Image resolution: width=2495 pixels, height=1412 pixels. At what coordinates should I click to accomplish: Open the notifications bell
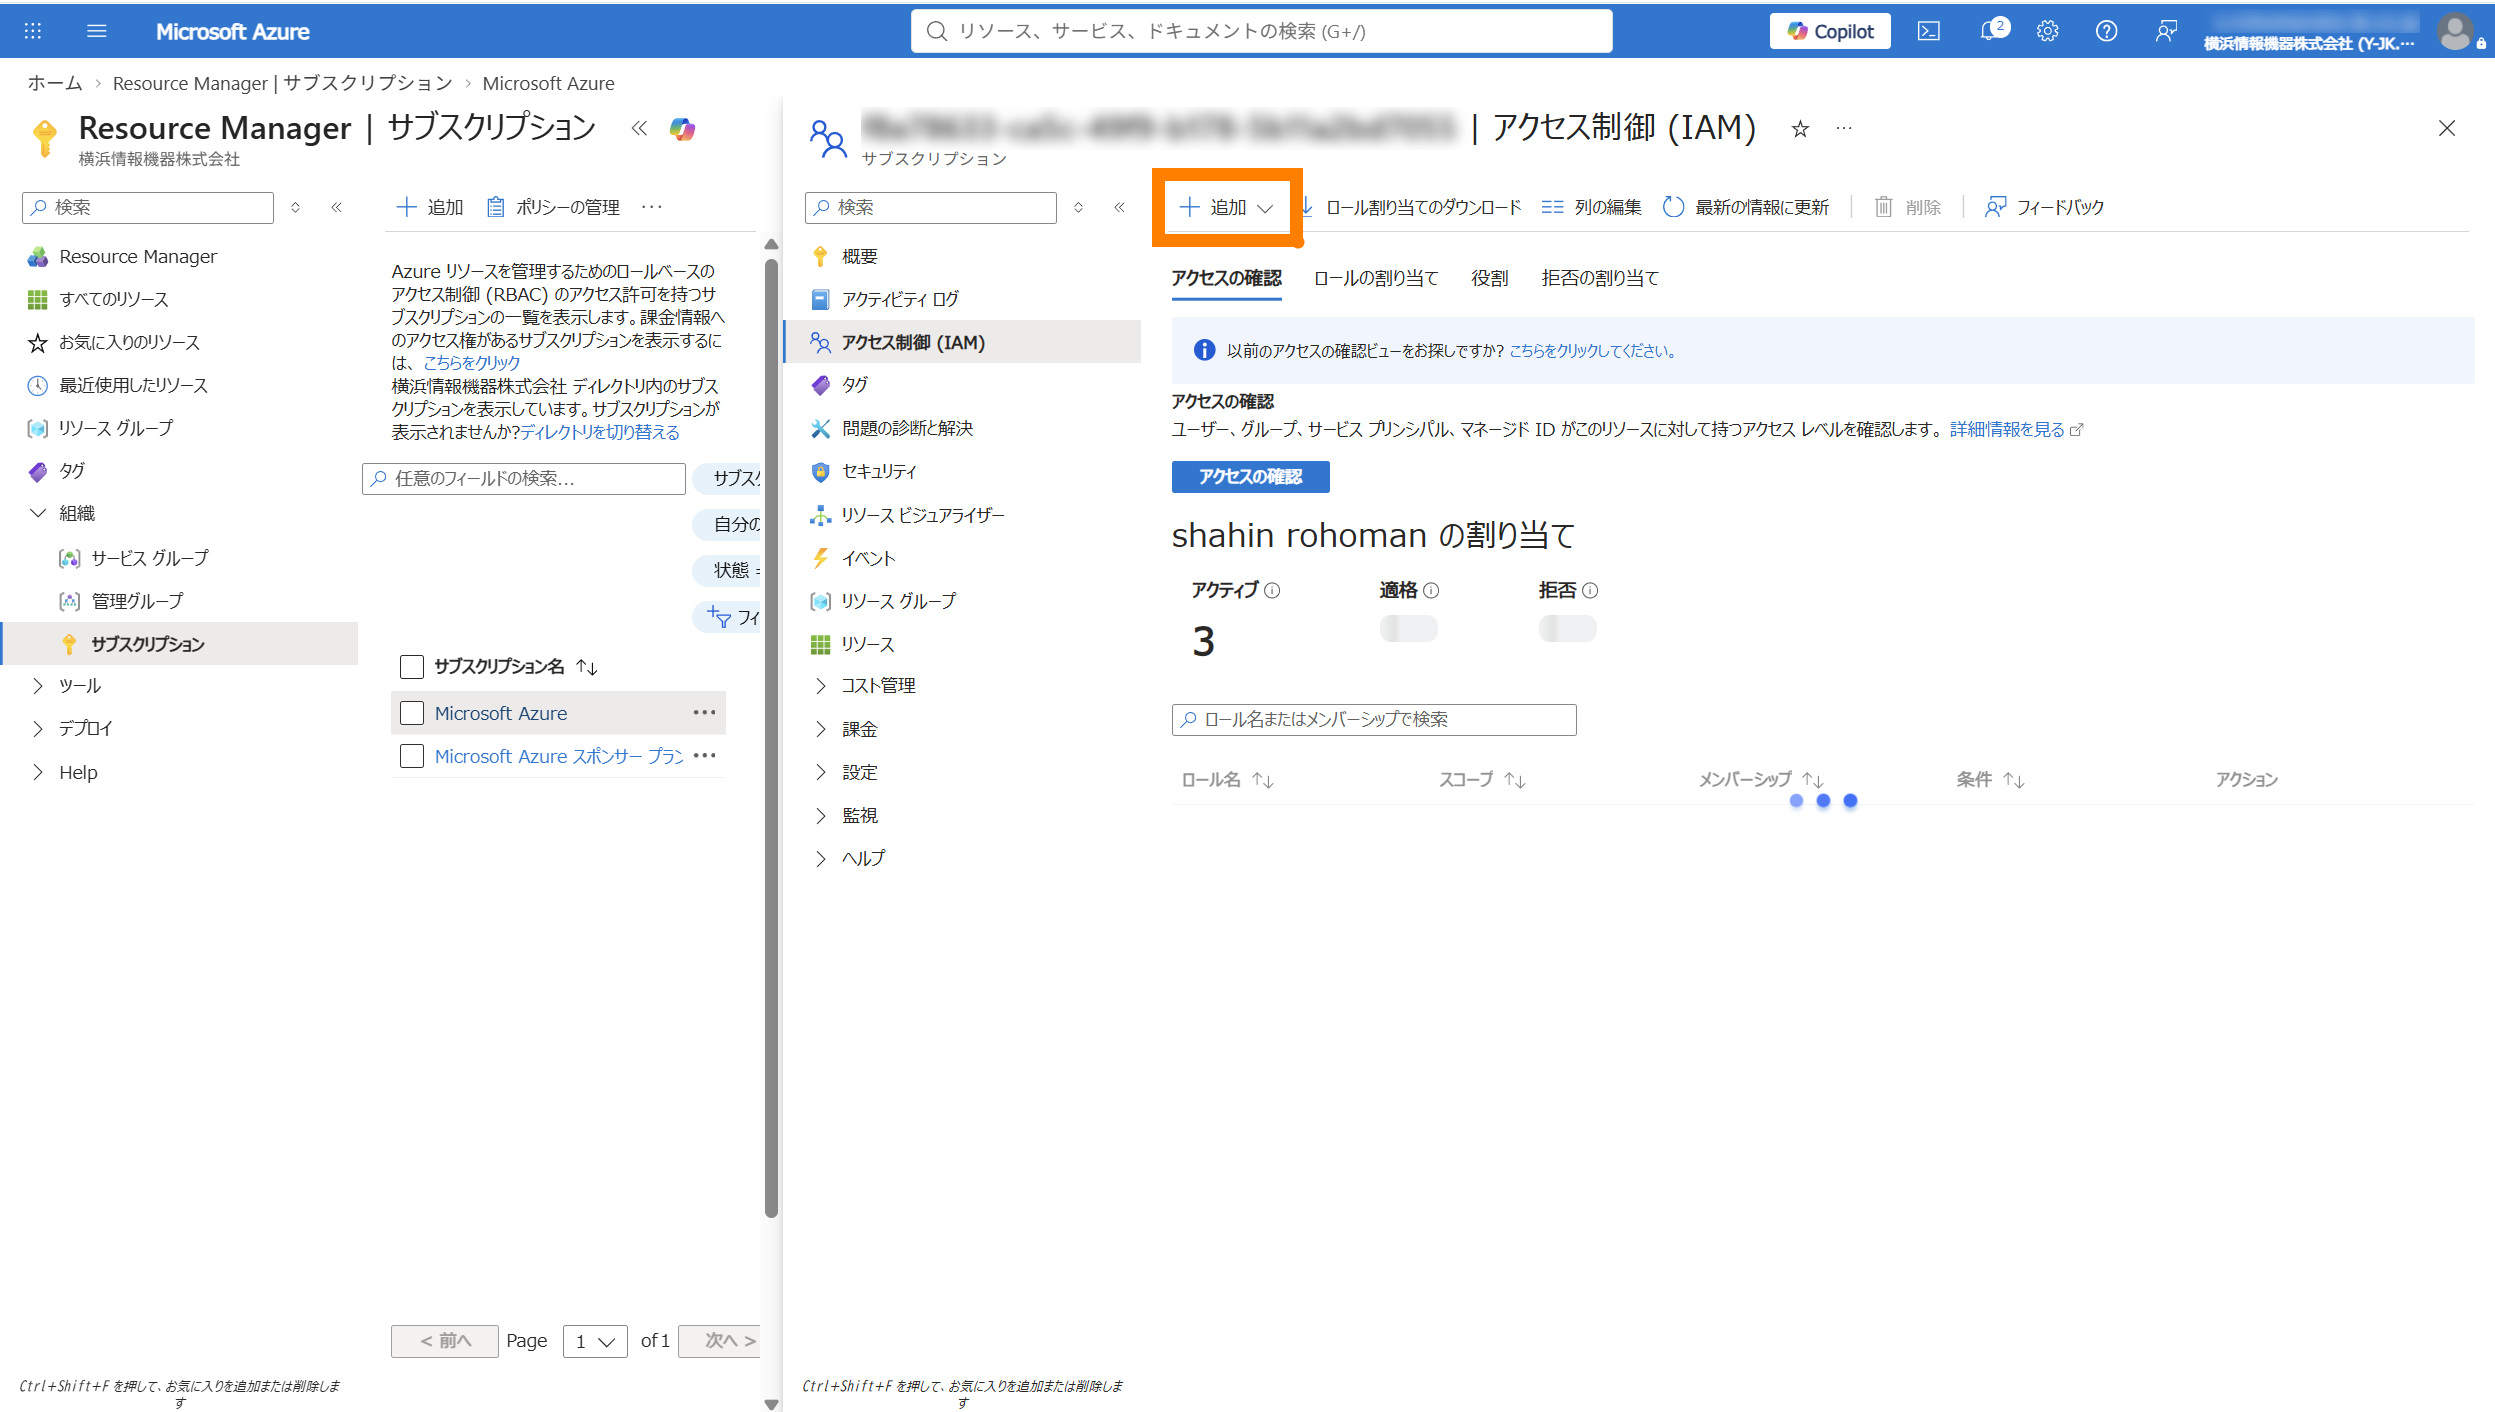[x=1990, y=31]
